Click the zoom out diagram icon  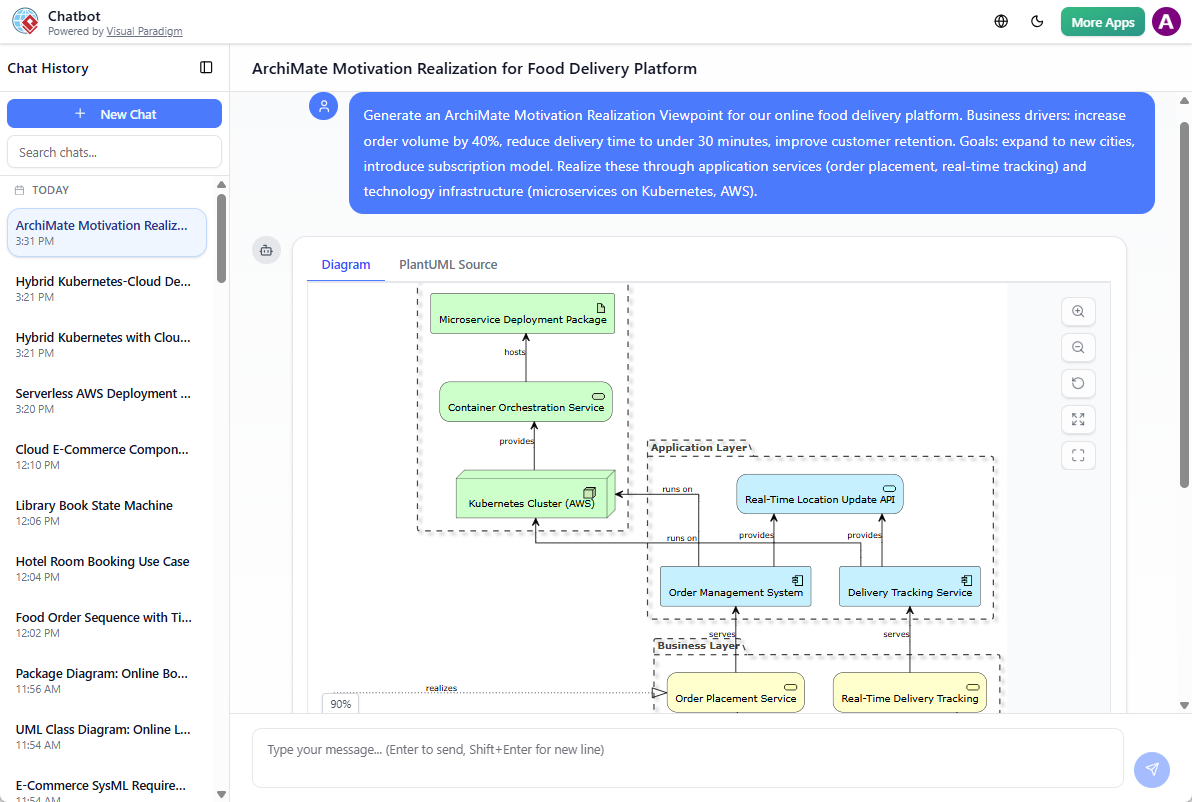click(1078, 348)
